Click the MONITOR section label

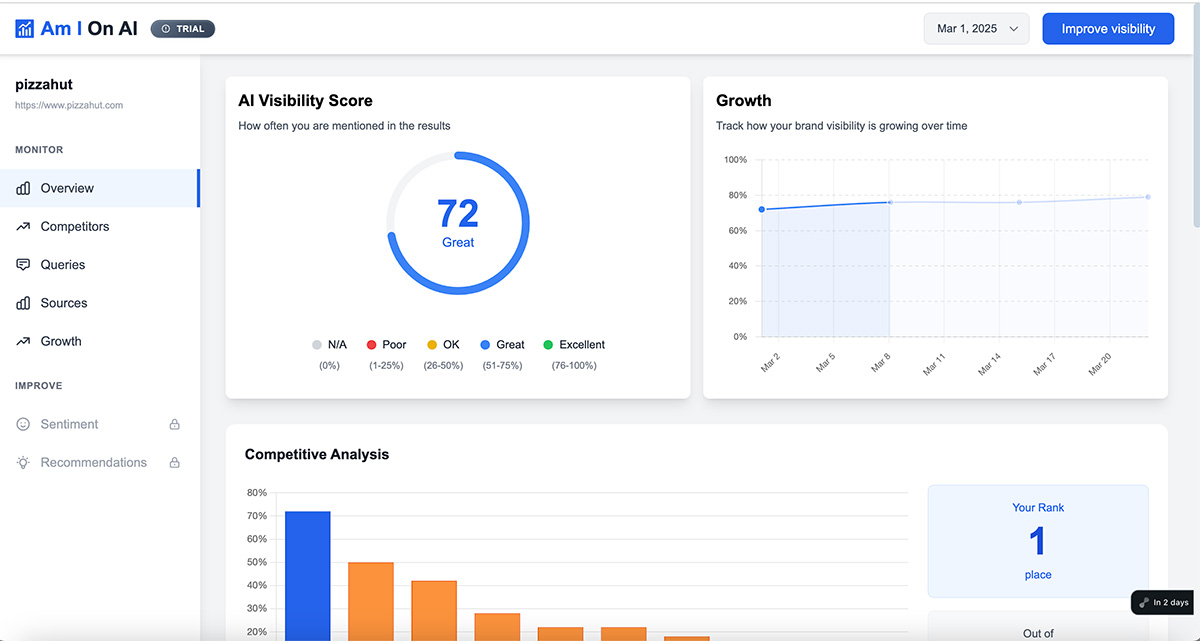click(39, 150)
